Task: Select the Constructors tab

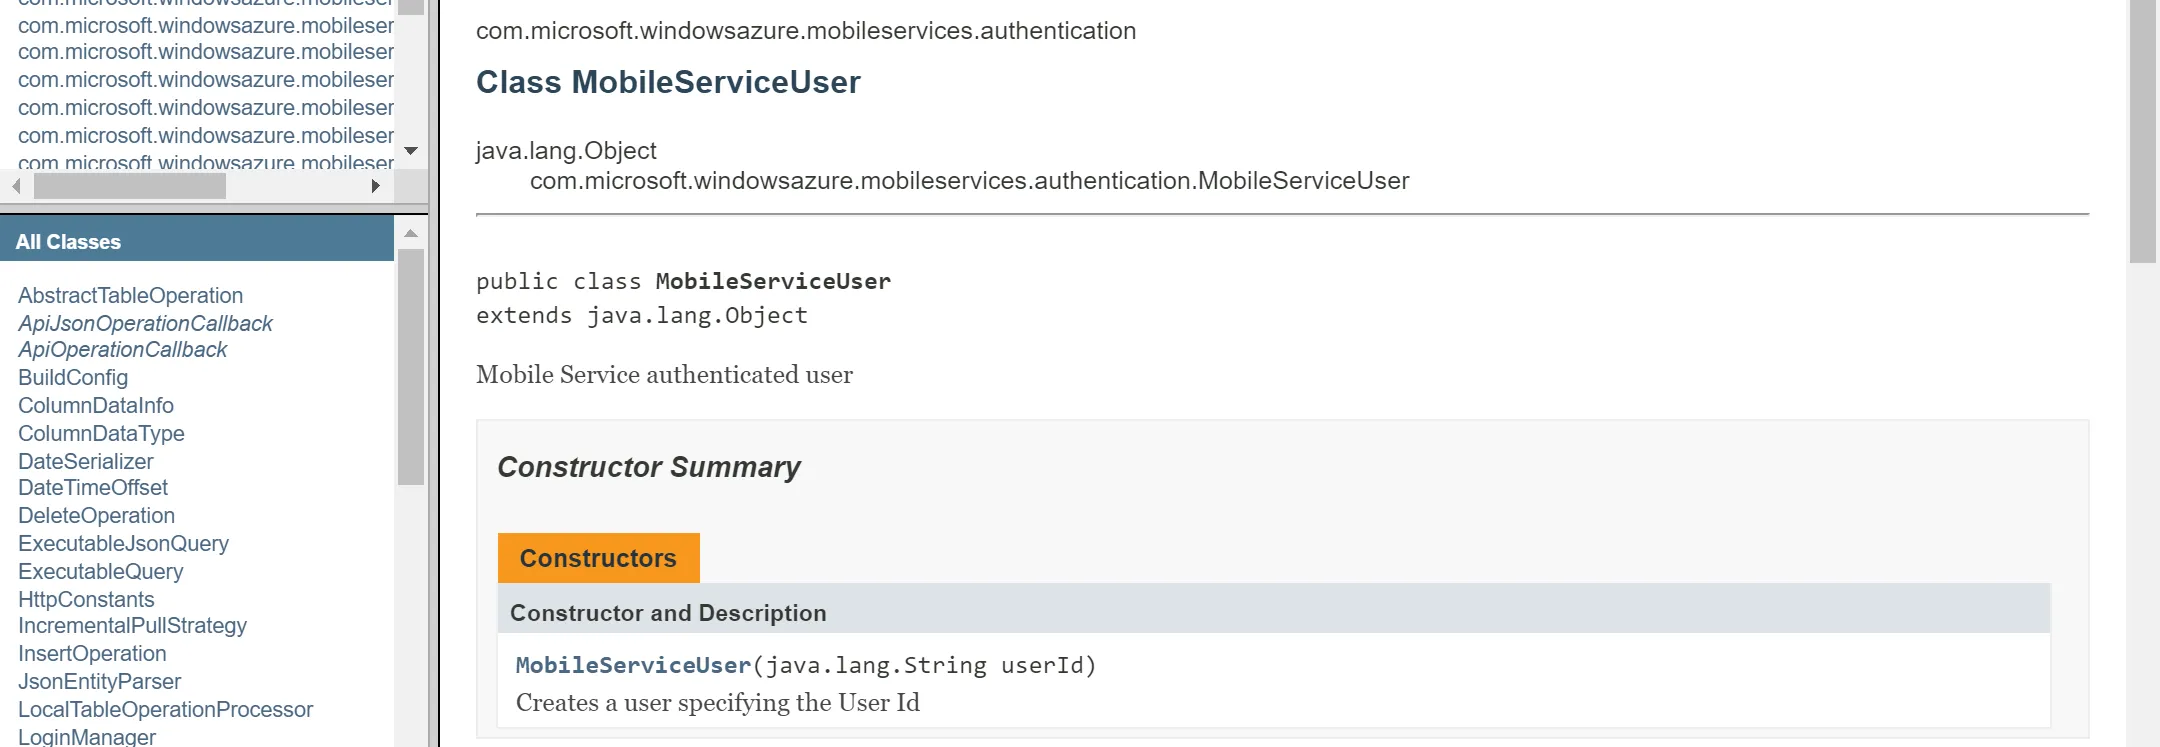Action: point(598,558)
